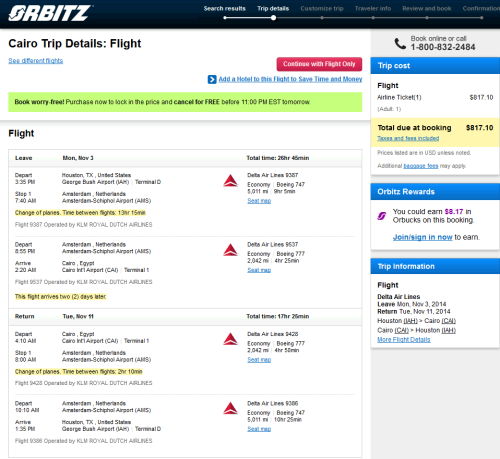The image size is (500, 459).
Task: Click the purple Orbucks rewards icon
Action: [x=382, y=216]
